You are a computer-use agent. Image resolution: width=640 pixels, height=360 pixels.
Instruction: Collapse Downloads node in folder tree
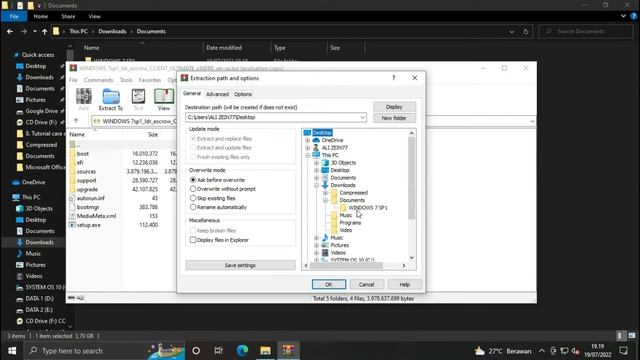click(316, 185)
